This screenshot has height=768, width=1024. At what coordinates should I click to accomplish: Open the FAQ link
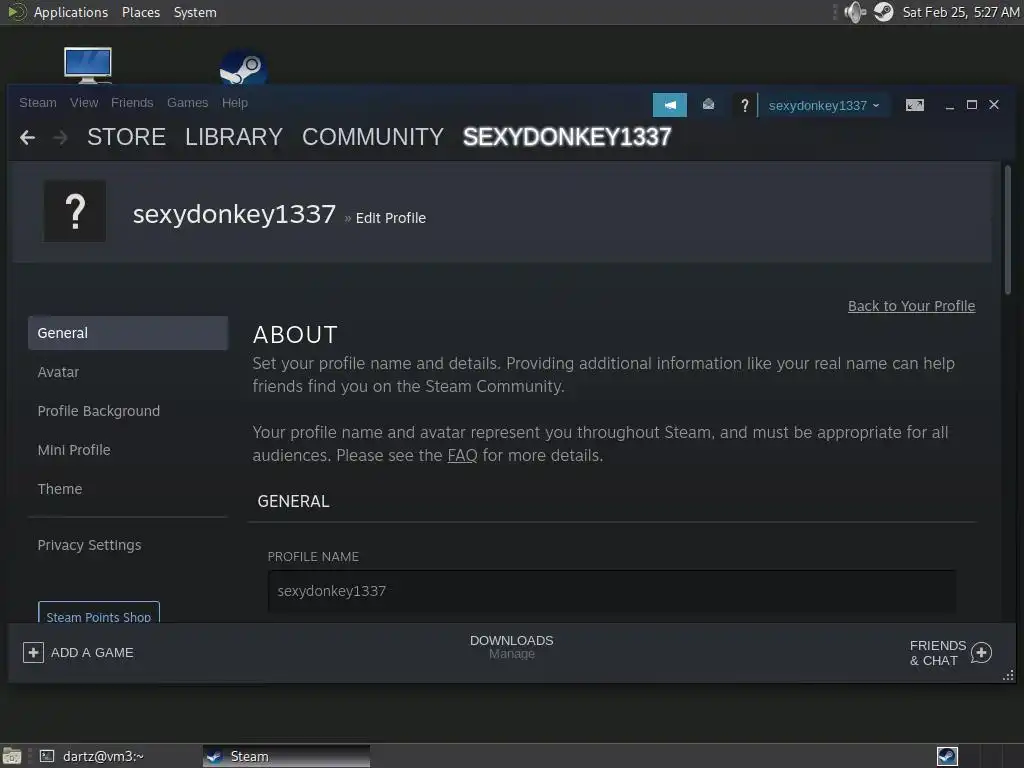point(462,455)
